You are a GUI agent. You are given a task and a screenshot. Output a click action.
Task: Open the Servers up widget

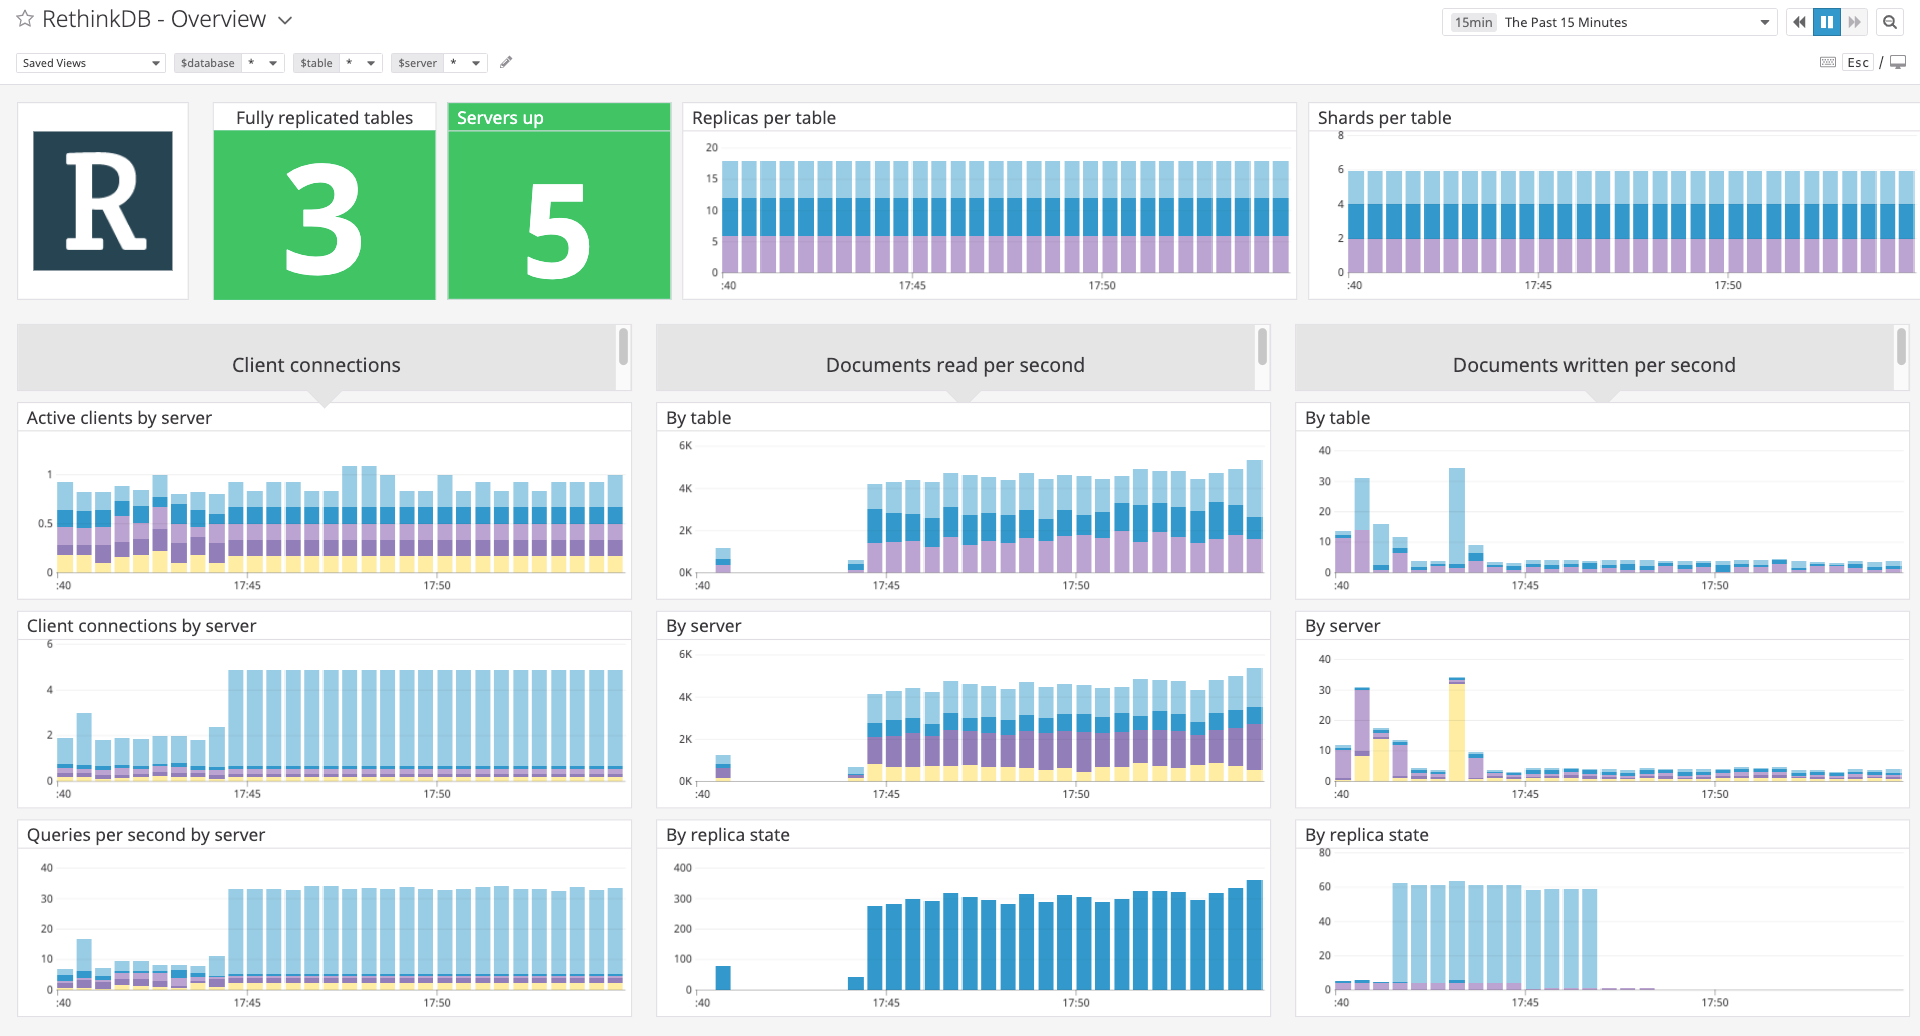(x=558, y=200)
